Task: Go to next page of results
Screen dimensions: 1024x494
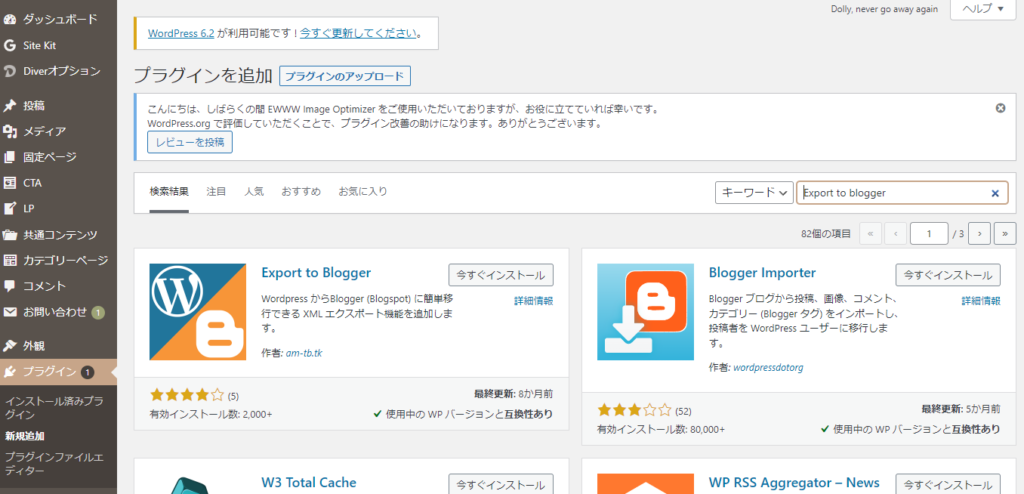Action: tap(979, 233)
